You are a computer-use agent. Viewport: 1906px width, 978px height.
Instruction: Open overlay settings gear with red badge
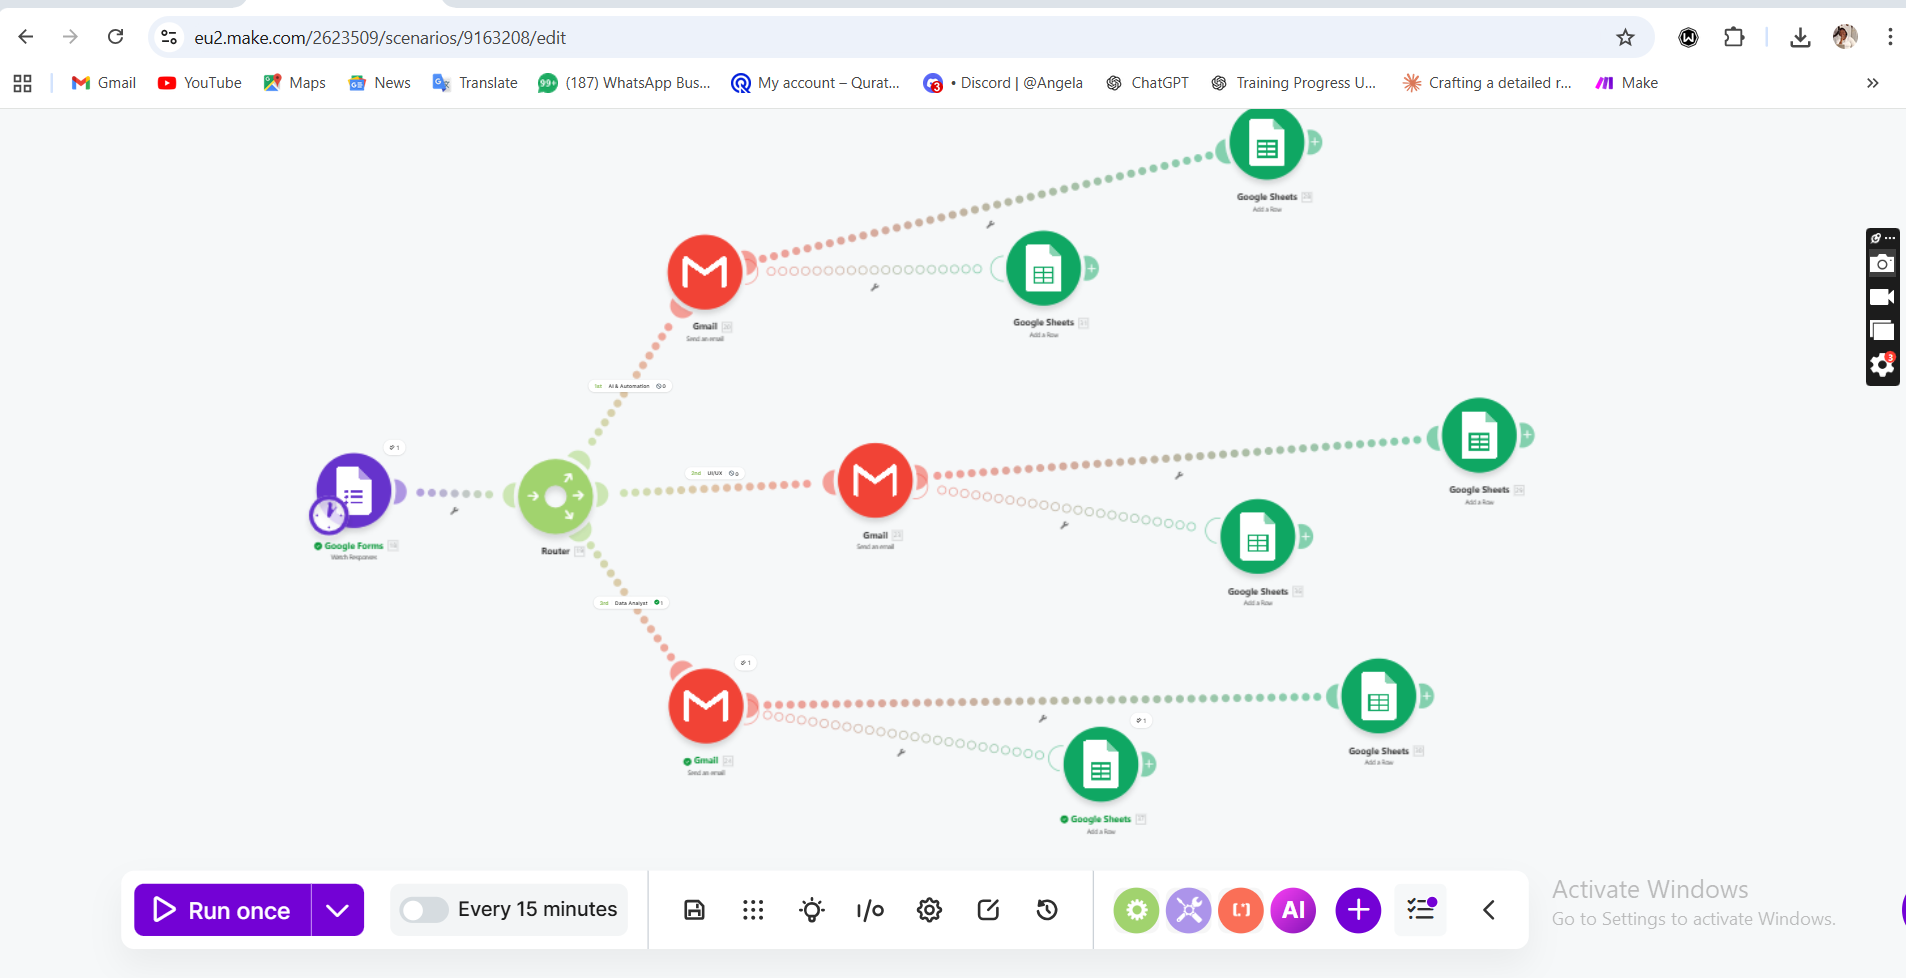pyautogui.click(x=1882, y=366)
